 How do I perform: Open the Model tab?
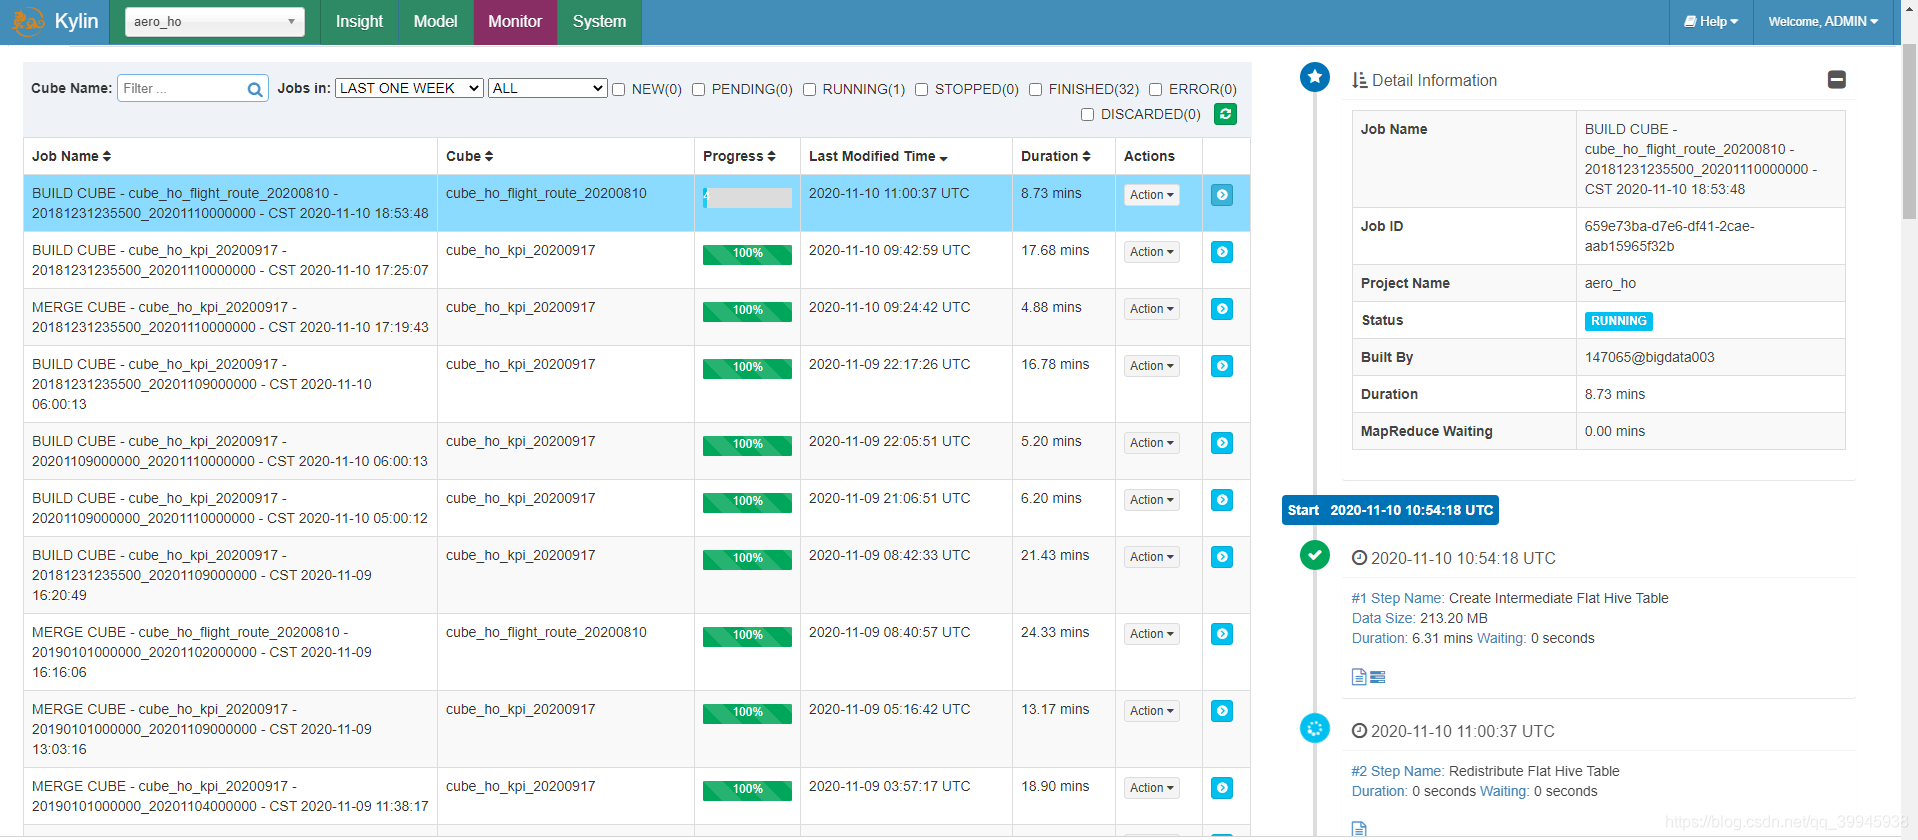point(435,21)
